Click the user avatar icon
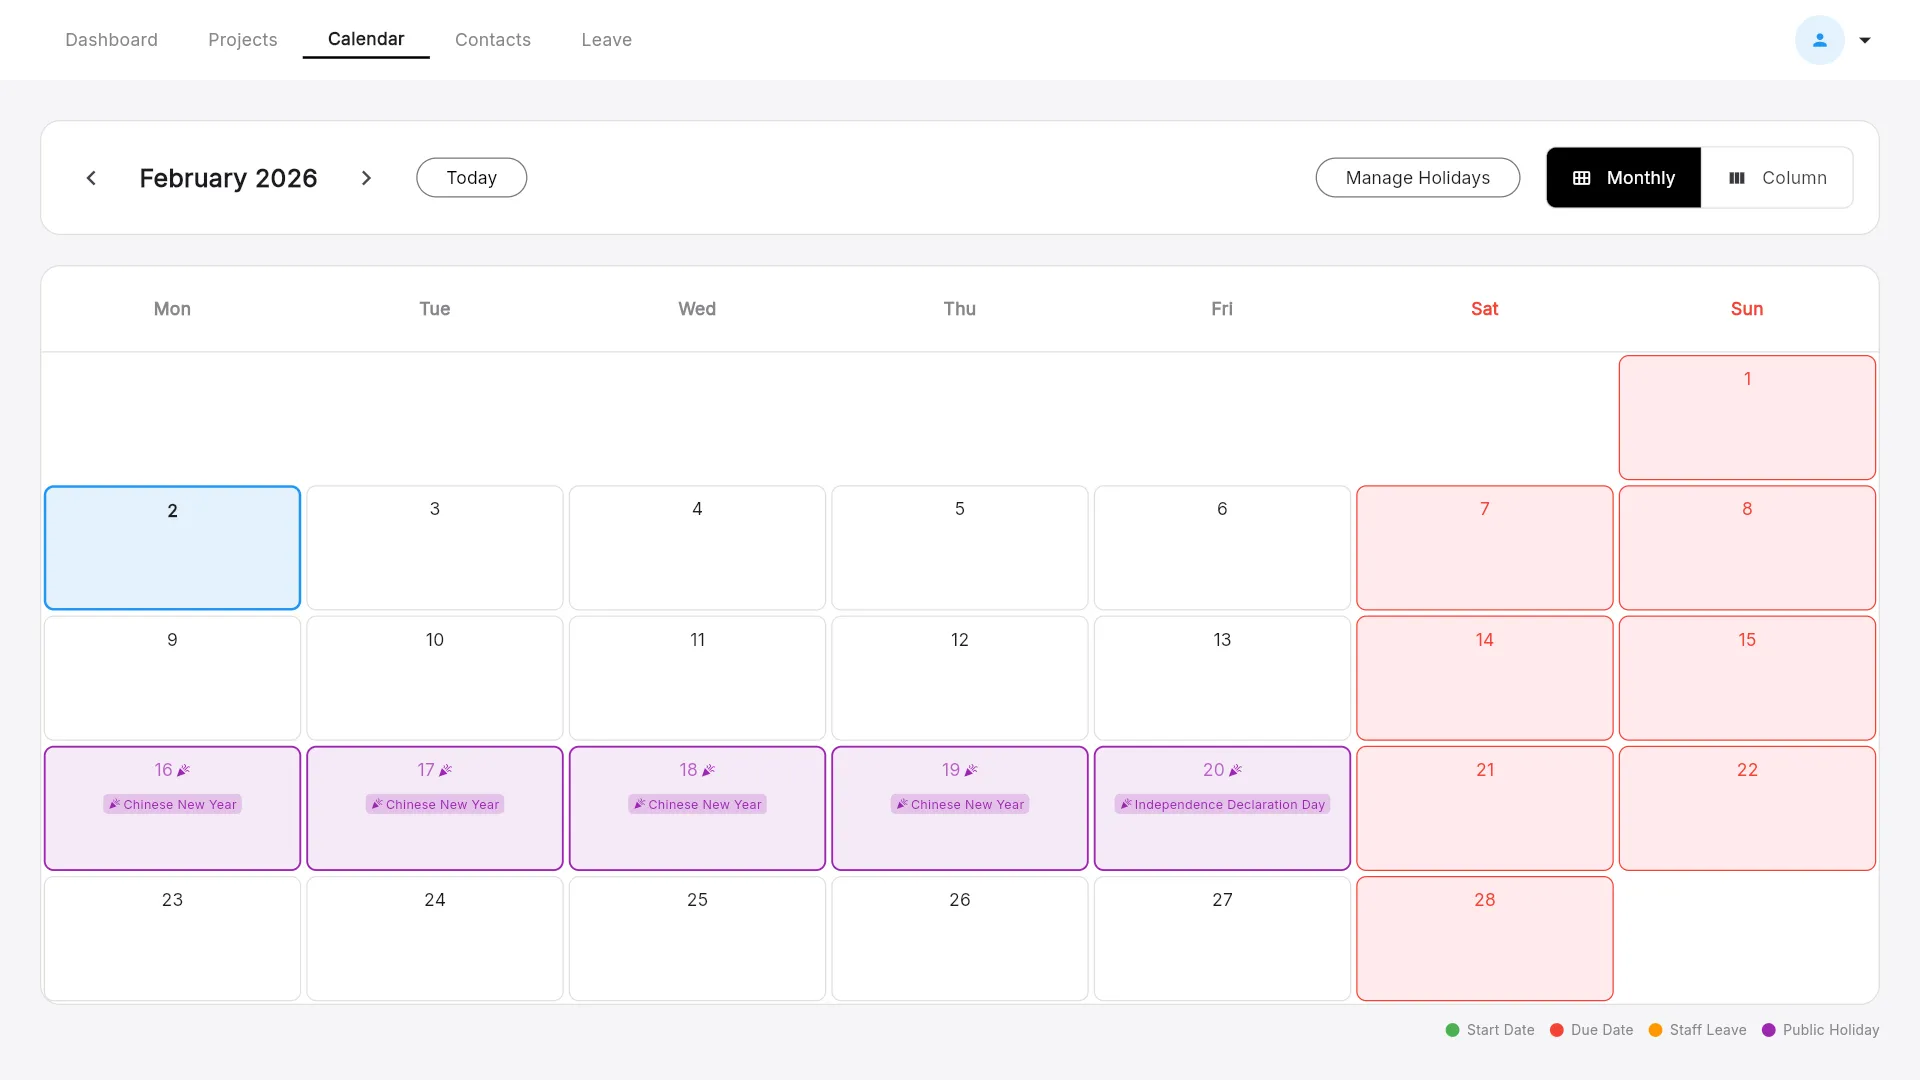 1820,40
